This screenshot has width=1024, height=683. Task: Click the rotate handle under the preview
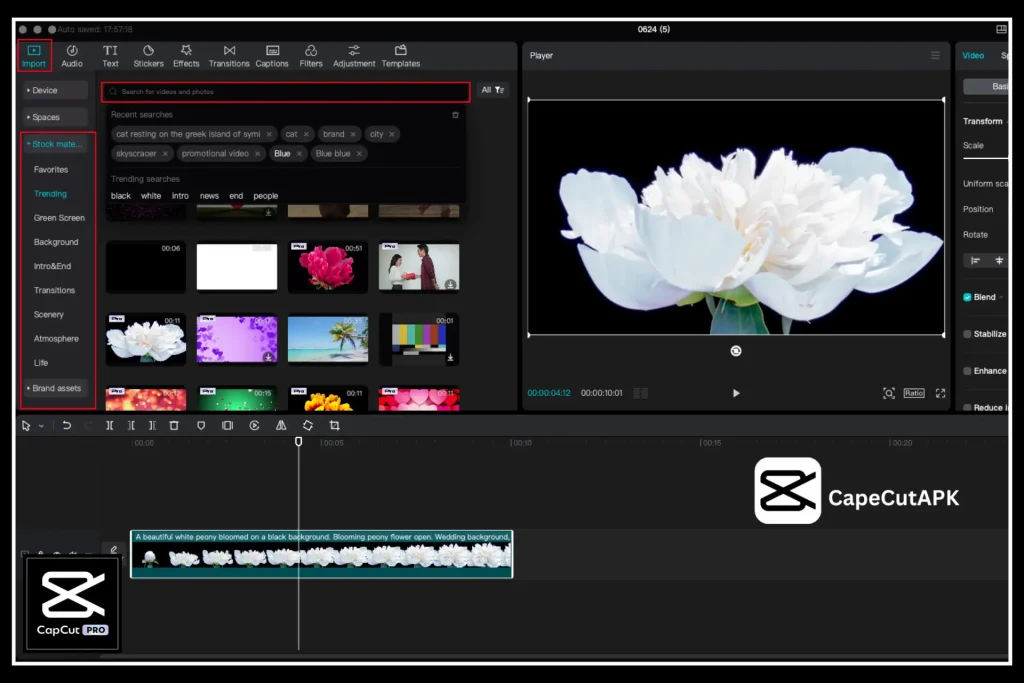[736, 351]
